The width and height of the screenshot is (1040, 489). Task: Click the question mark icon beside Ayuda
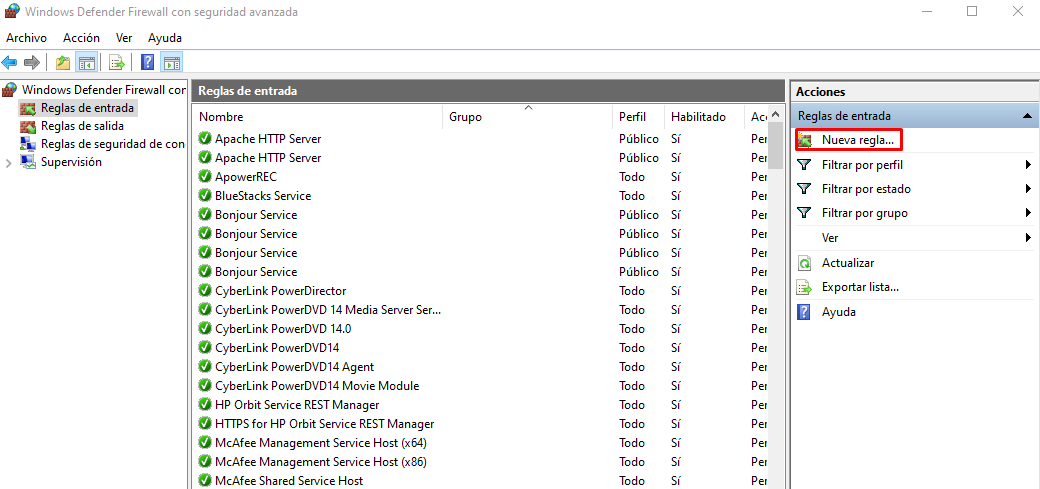pos(804,312)
